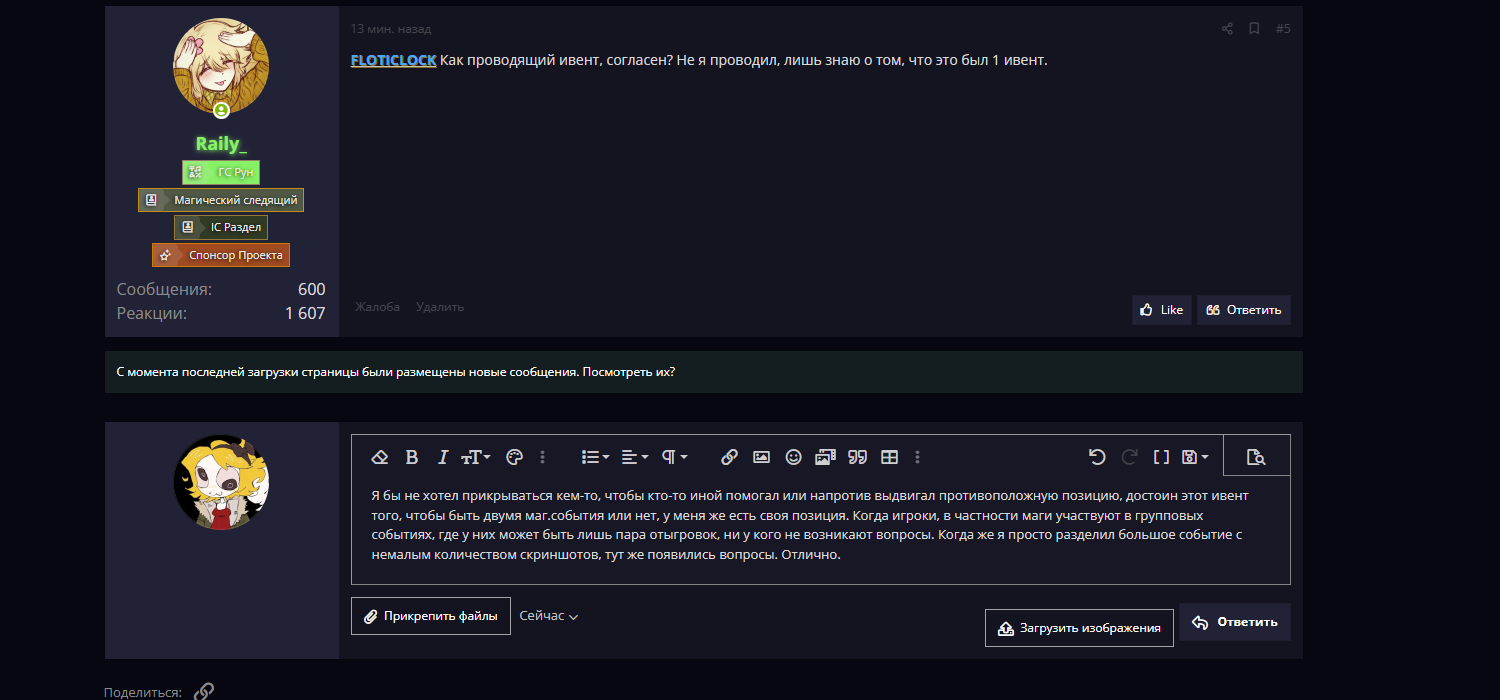
Task: Insert a quote block
Action: tap(857, 457)
